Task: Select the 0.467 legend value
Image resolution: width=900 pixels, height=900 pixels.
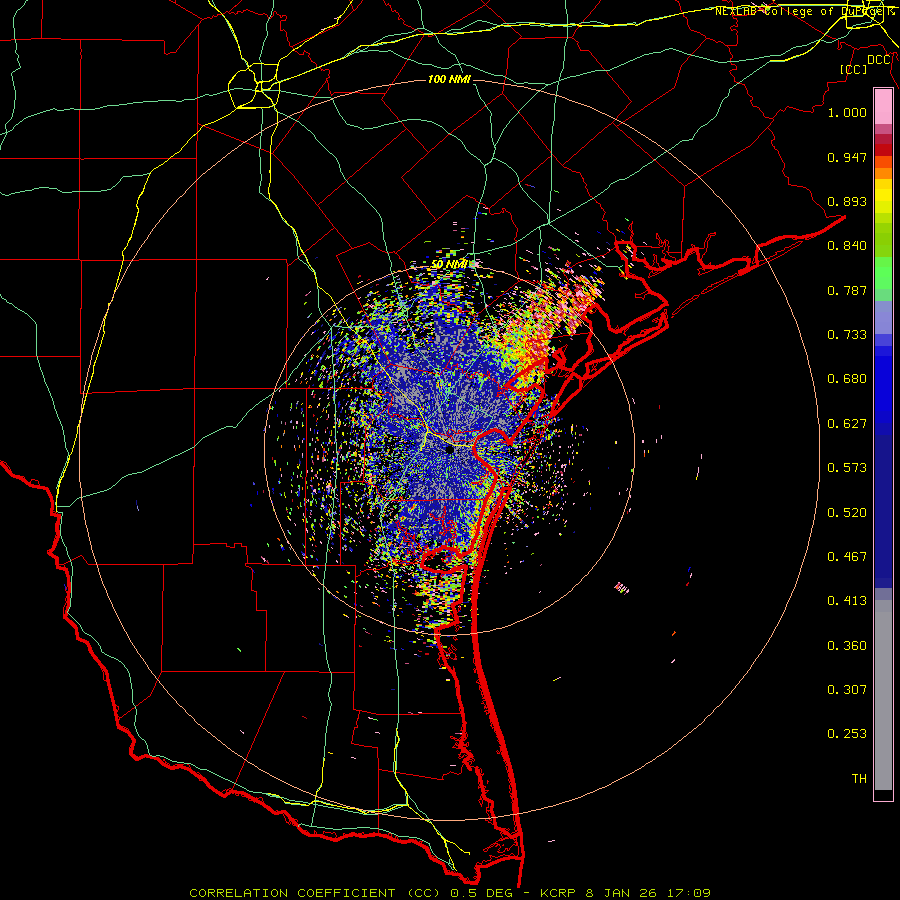Action: [847, 557]
